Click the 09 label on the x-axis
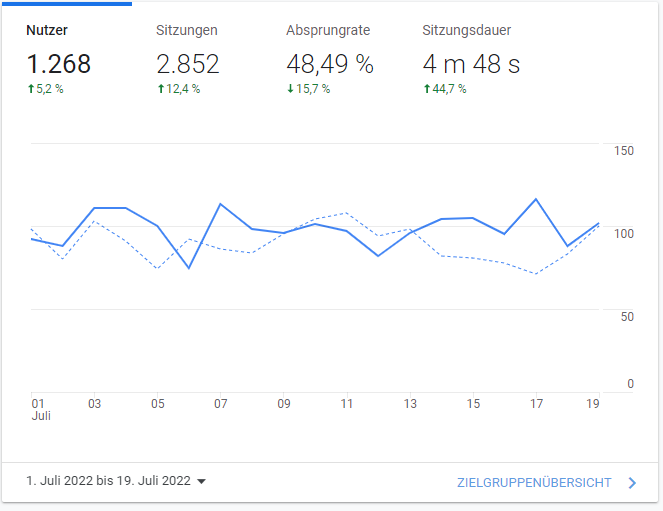 click(284, 404)
